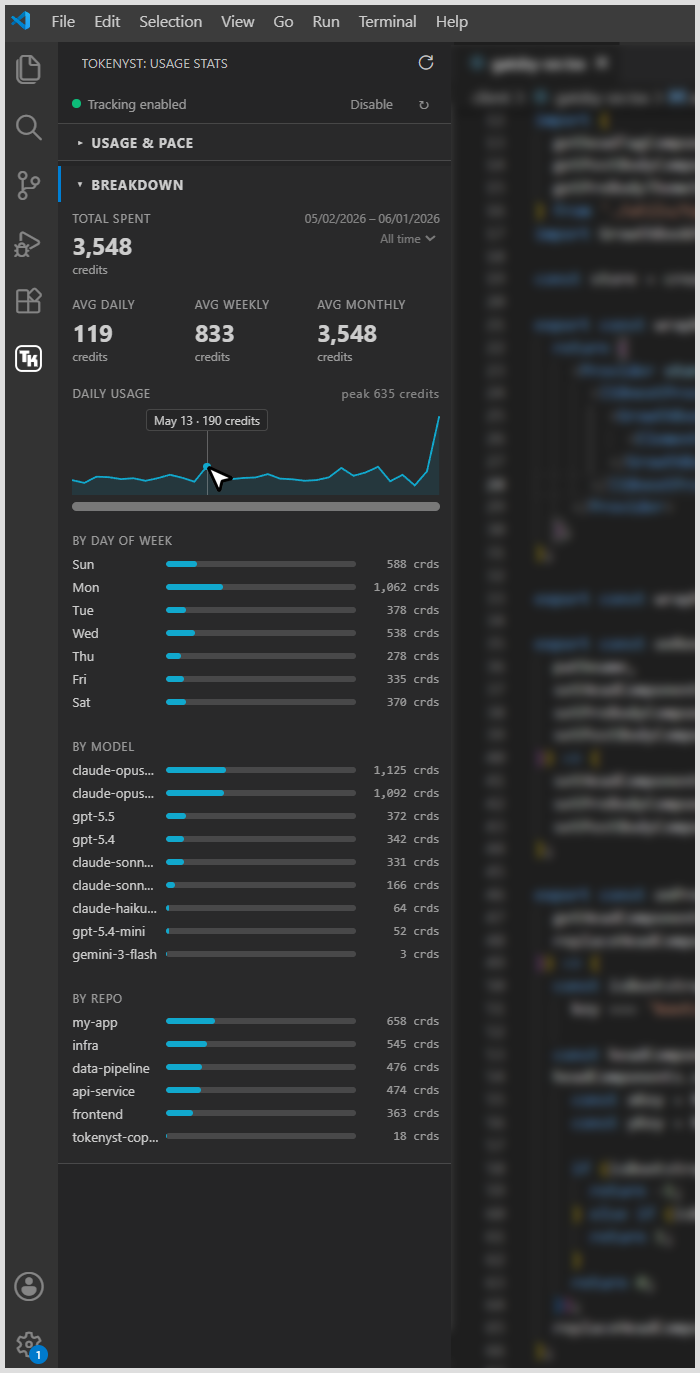Open the Manage gear icon
Screen dimensions: 700x1373
pyautogui.click(x=29, y=1344)
